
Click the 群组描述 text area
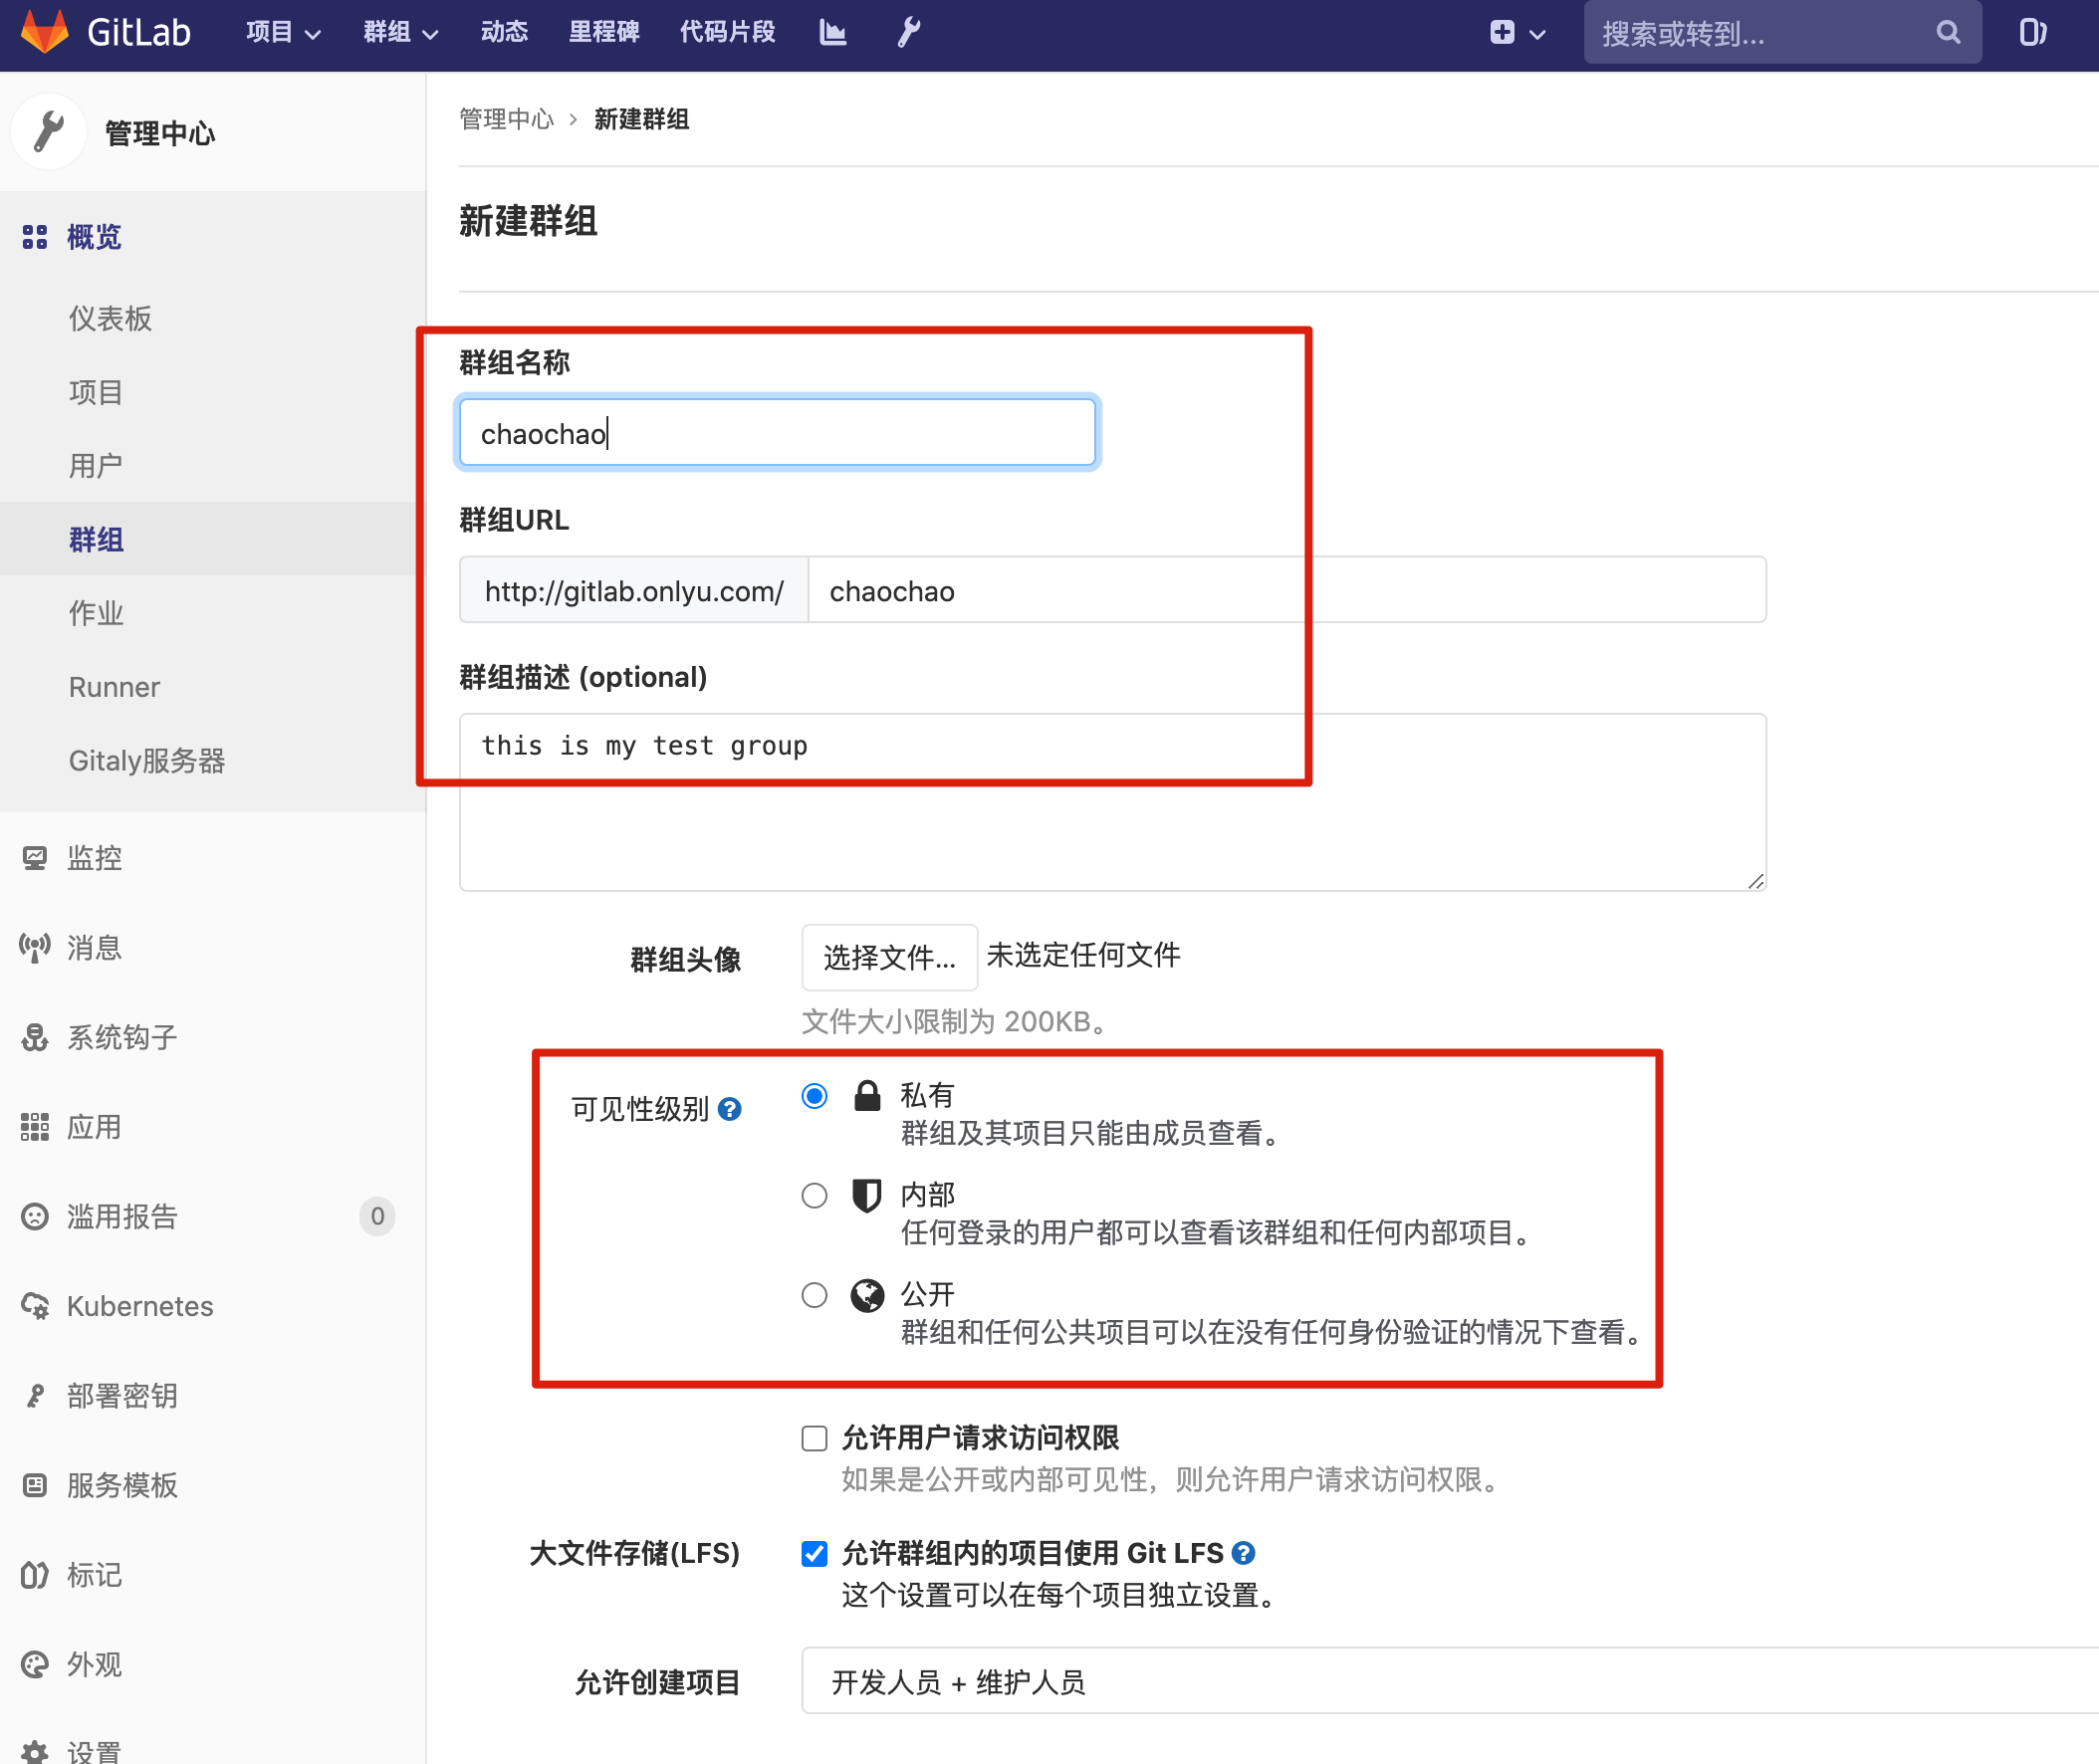1112,802
